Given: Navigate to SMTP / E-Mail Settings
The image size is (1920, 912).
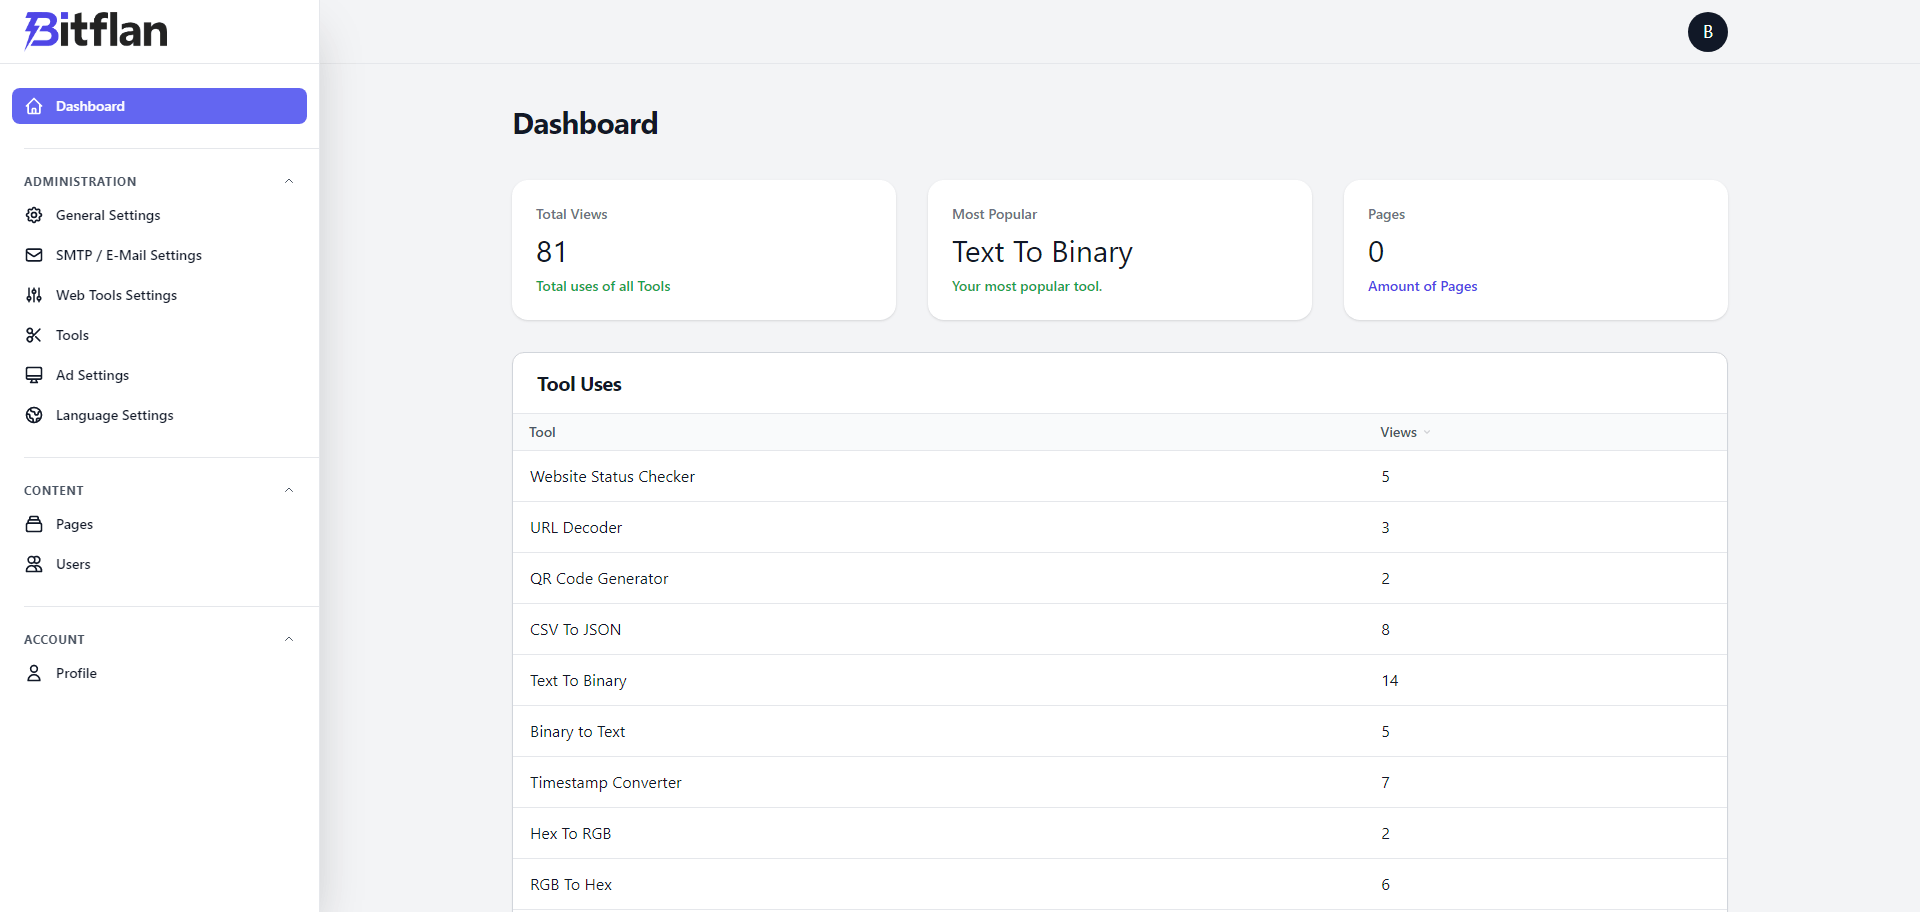Looking at the screenshot, I should pyautogui.click(x=127, y=255).
